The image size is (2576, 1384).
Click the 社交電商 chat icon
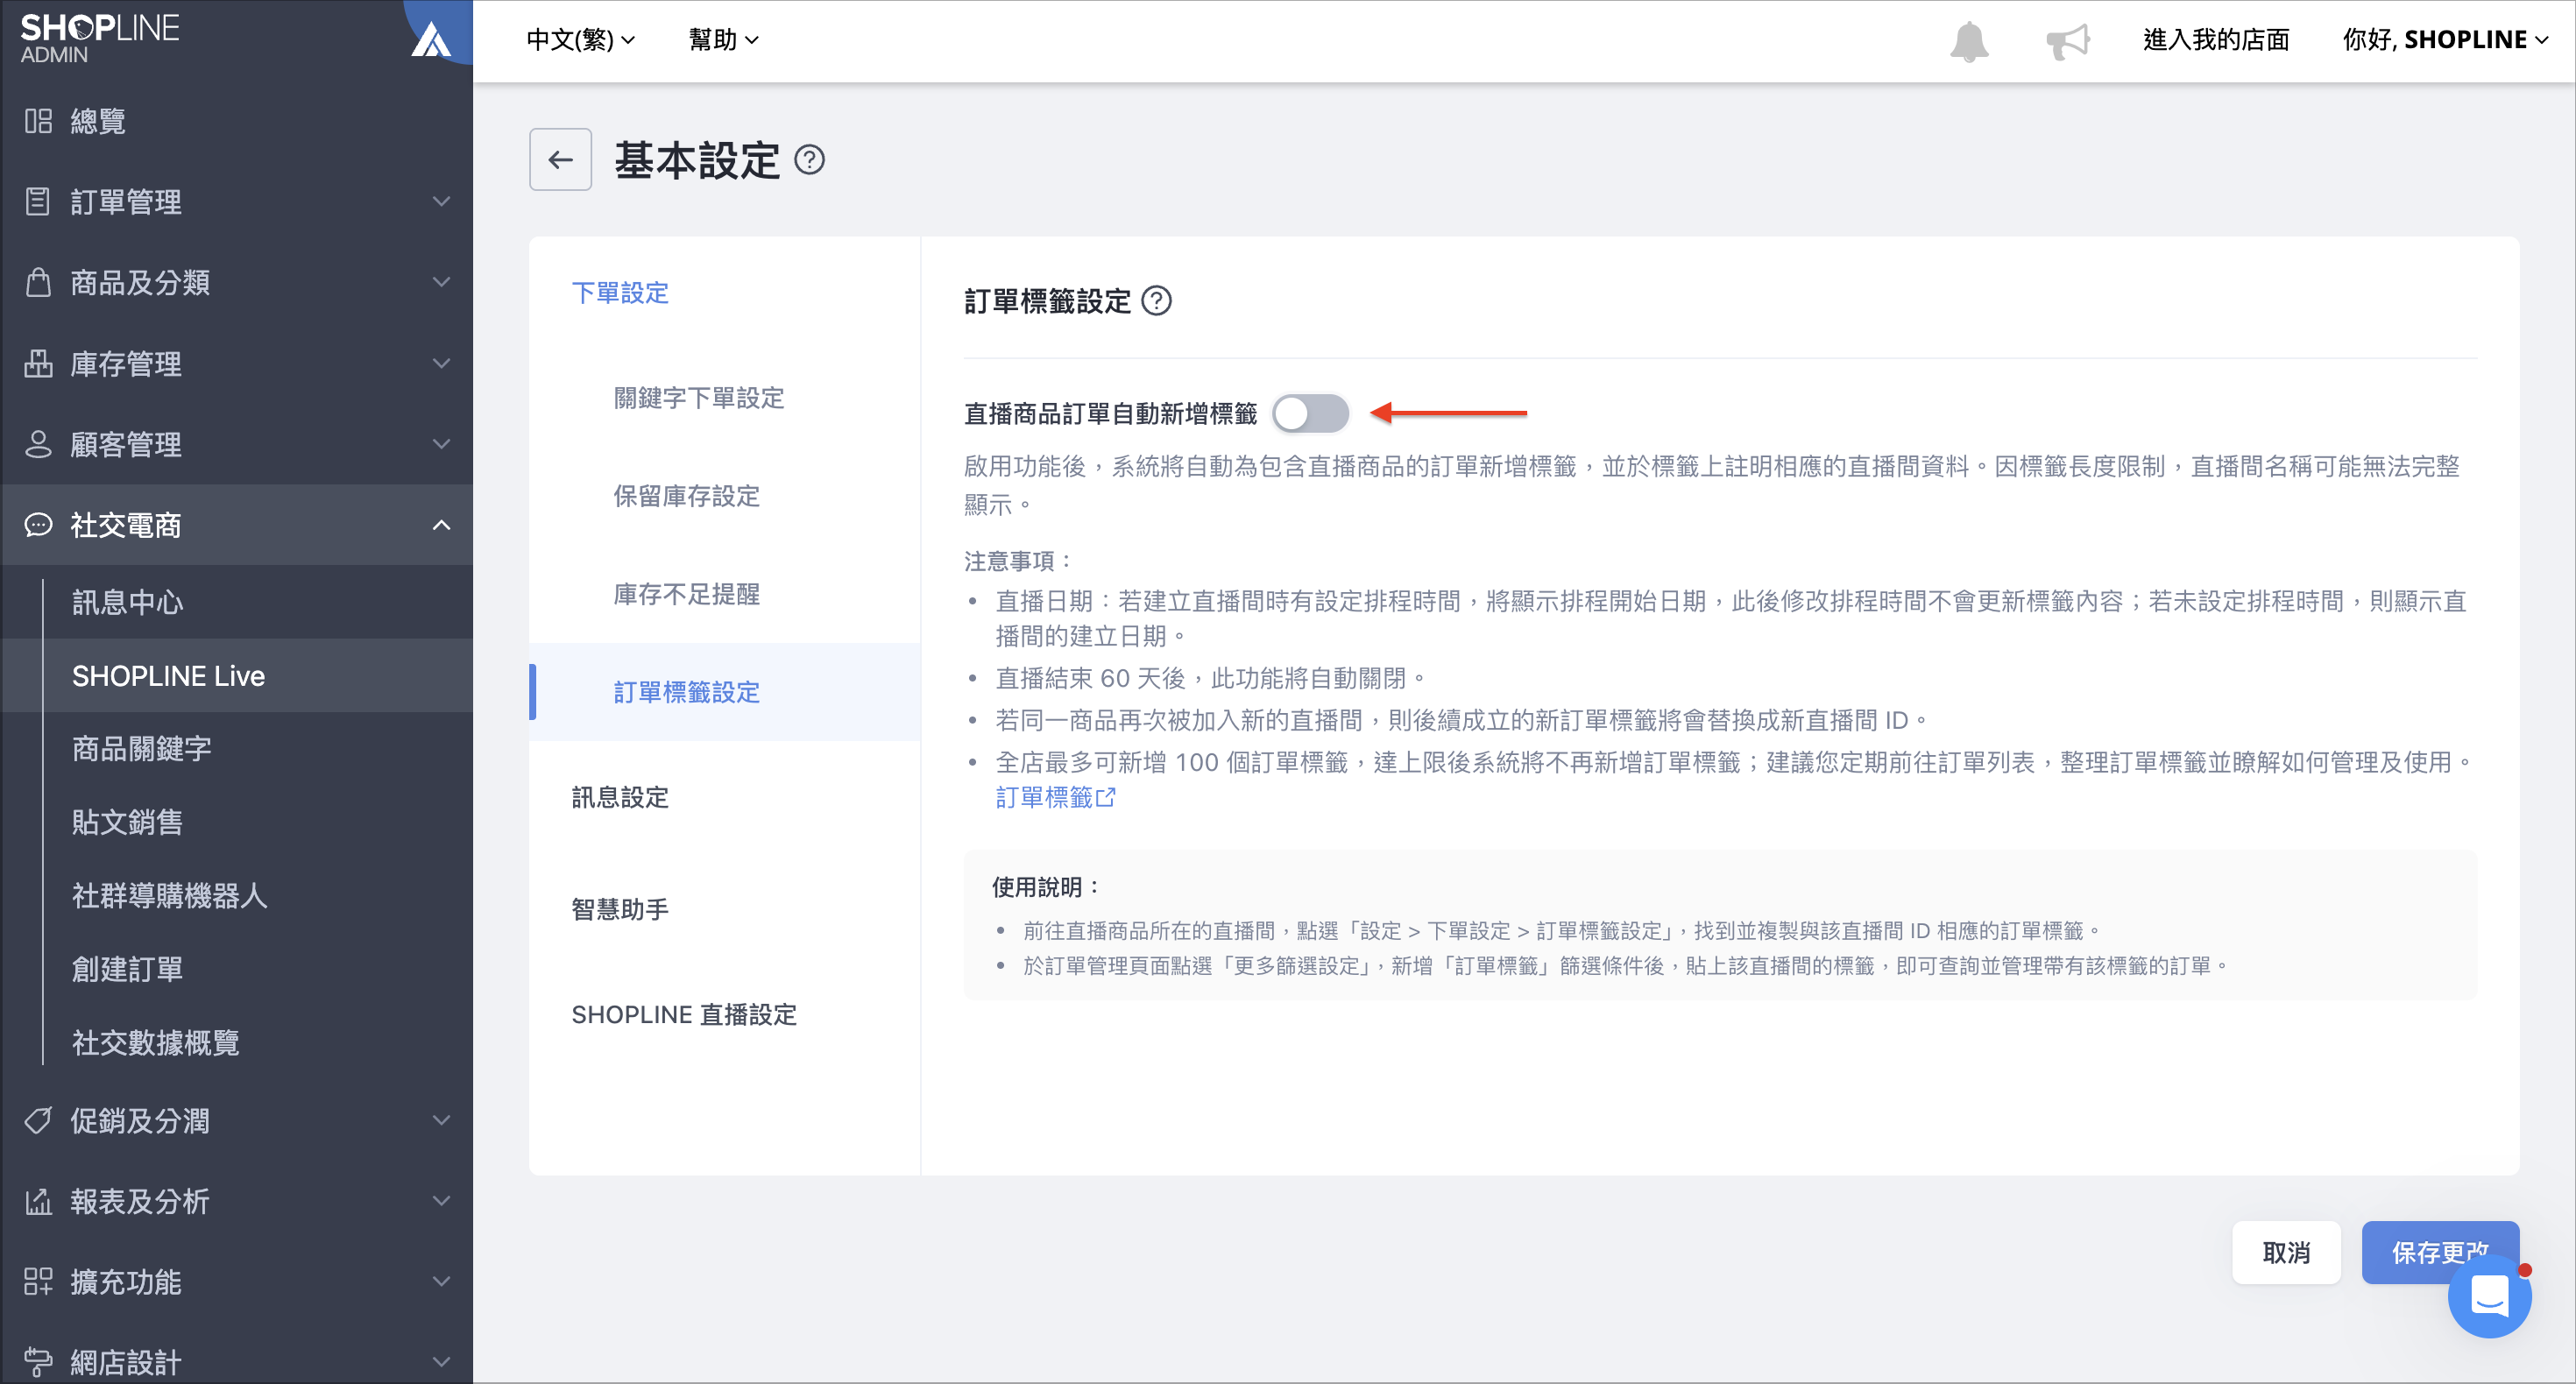38,525
